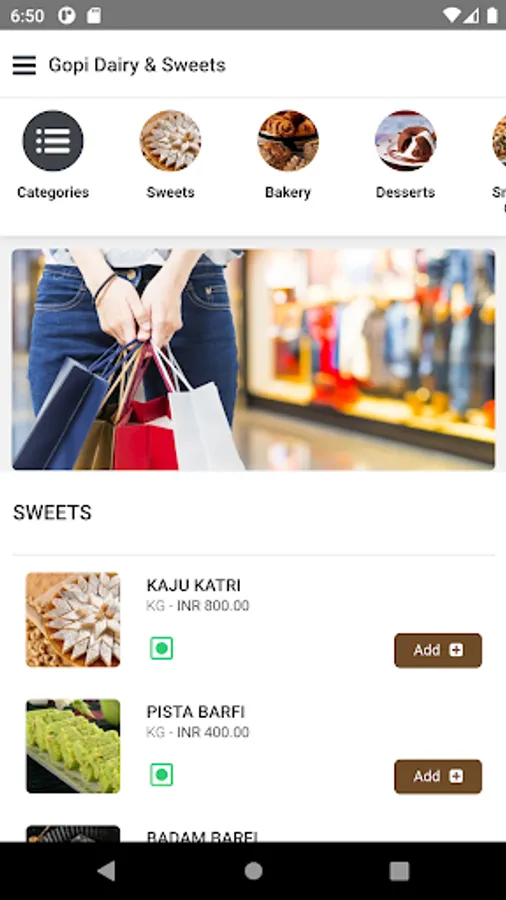
Task: Open the KAJU KATRI item title
Action: (193, 585)
